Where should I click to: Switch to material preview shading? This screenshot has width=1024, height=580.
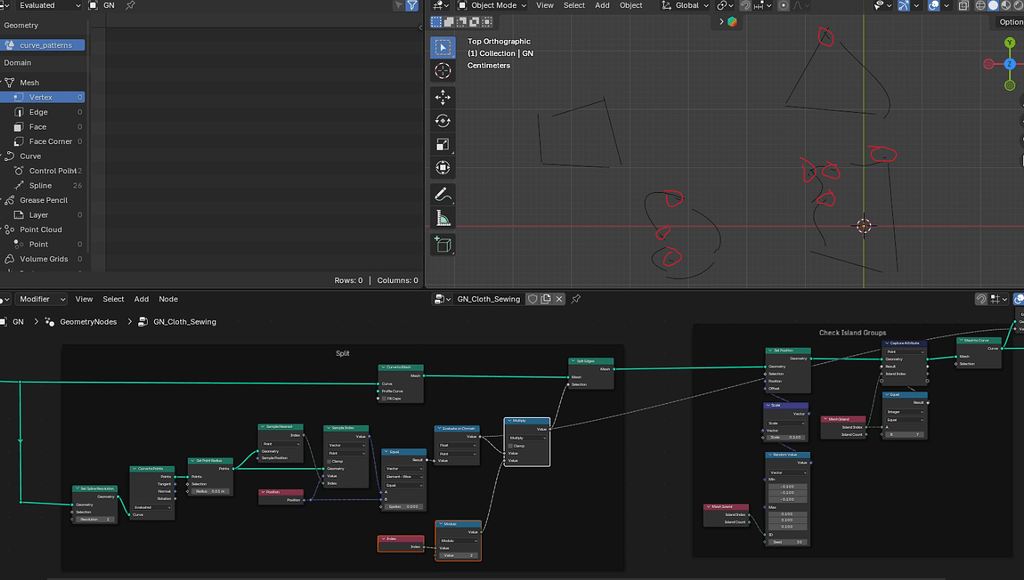coord(1006,5)
